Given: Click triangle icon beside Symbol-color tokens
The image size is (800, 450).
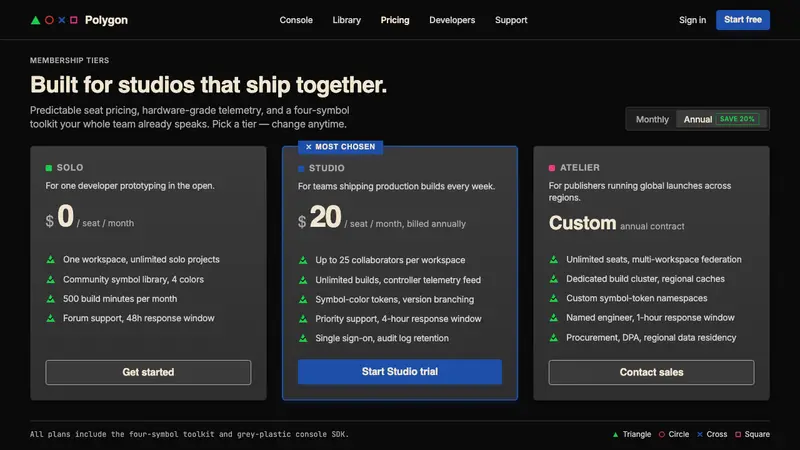Looking at the screenshot, I should coord(303,299).
